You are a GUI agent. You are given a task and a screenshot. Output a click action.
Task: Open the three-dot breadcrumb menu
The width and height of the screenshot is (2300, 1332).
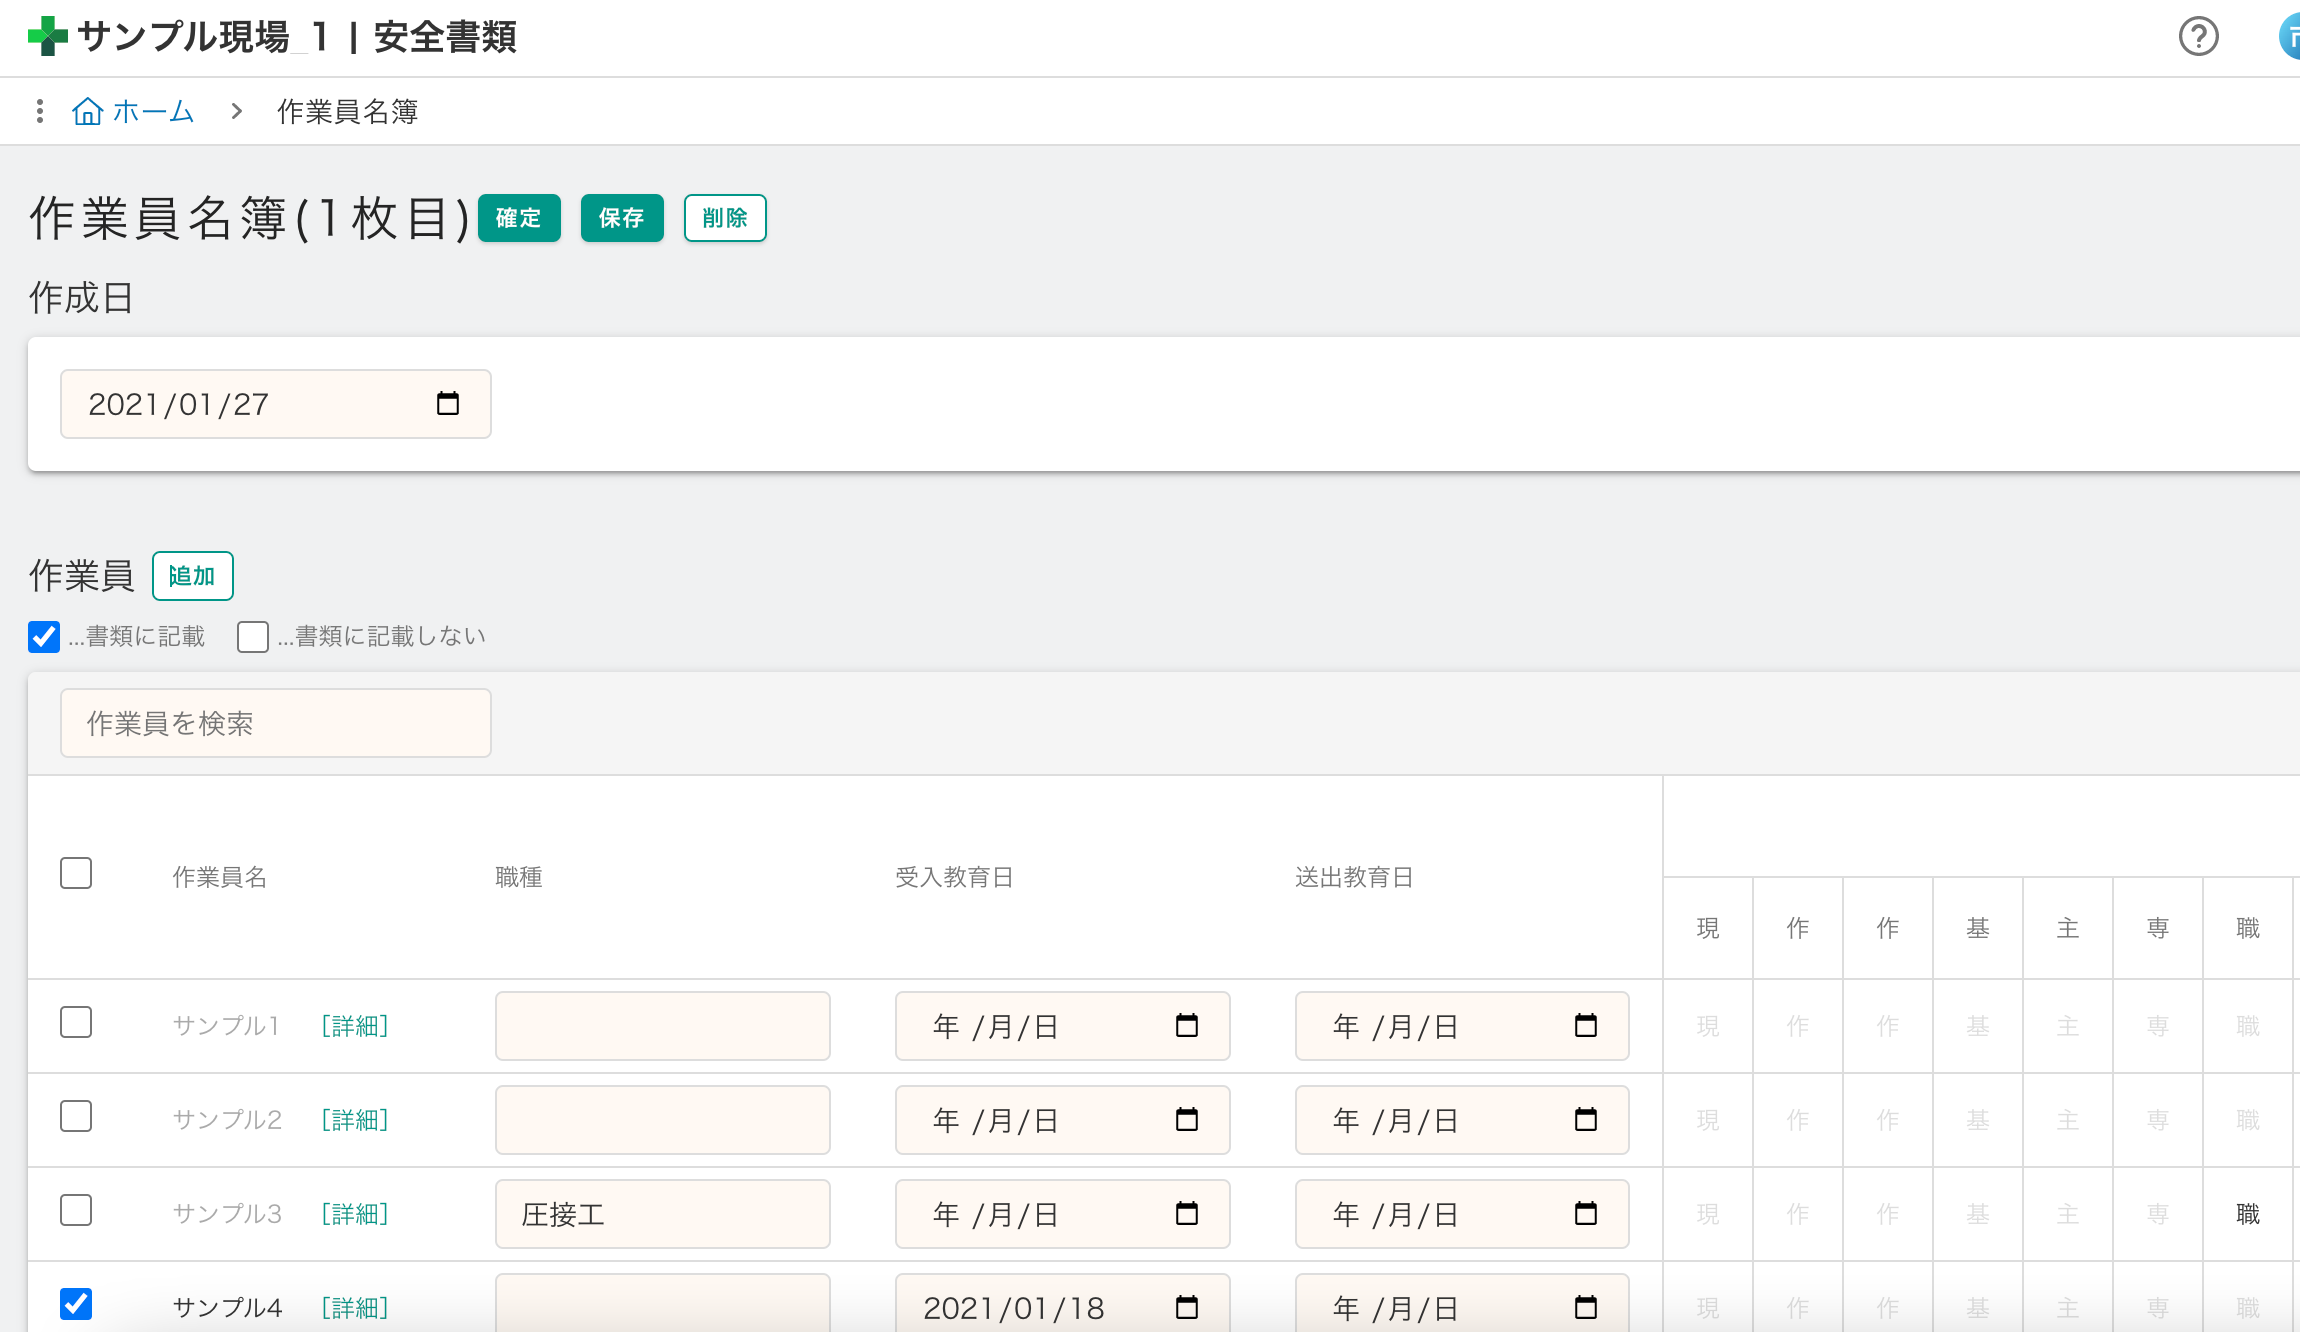(40, 111)
